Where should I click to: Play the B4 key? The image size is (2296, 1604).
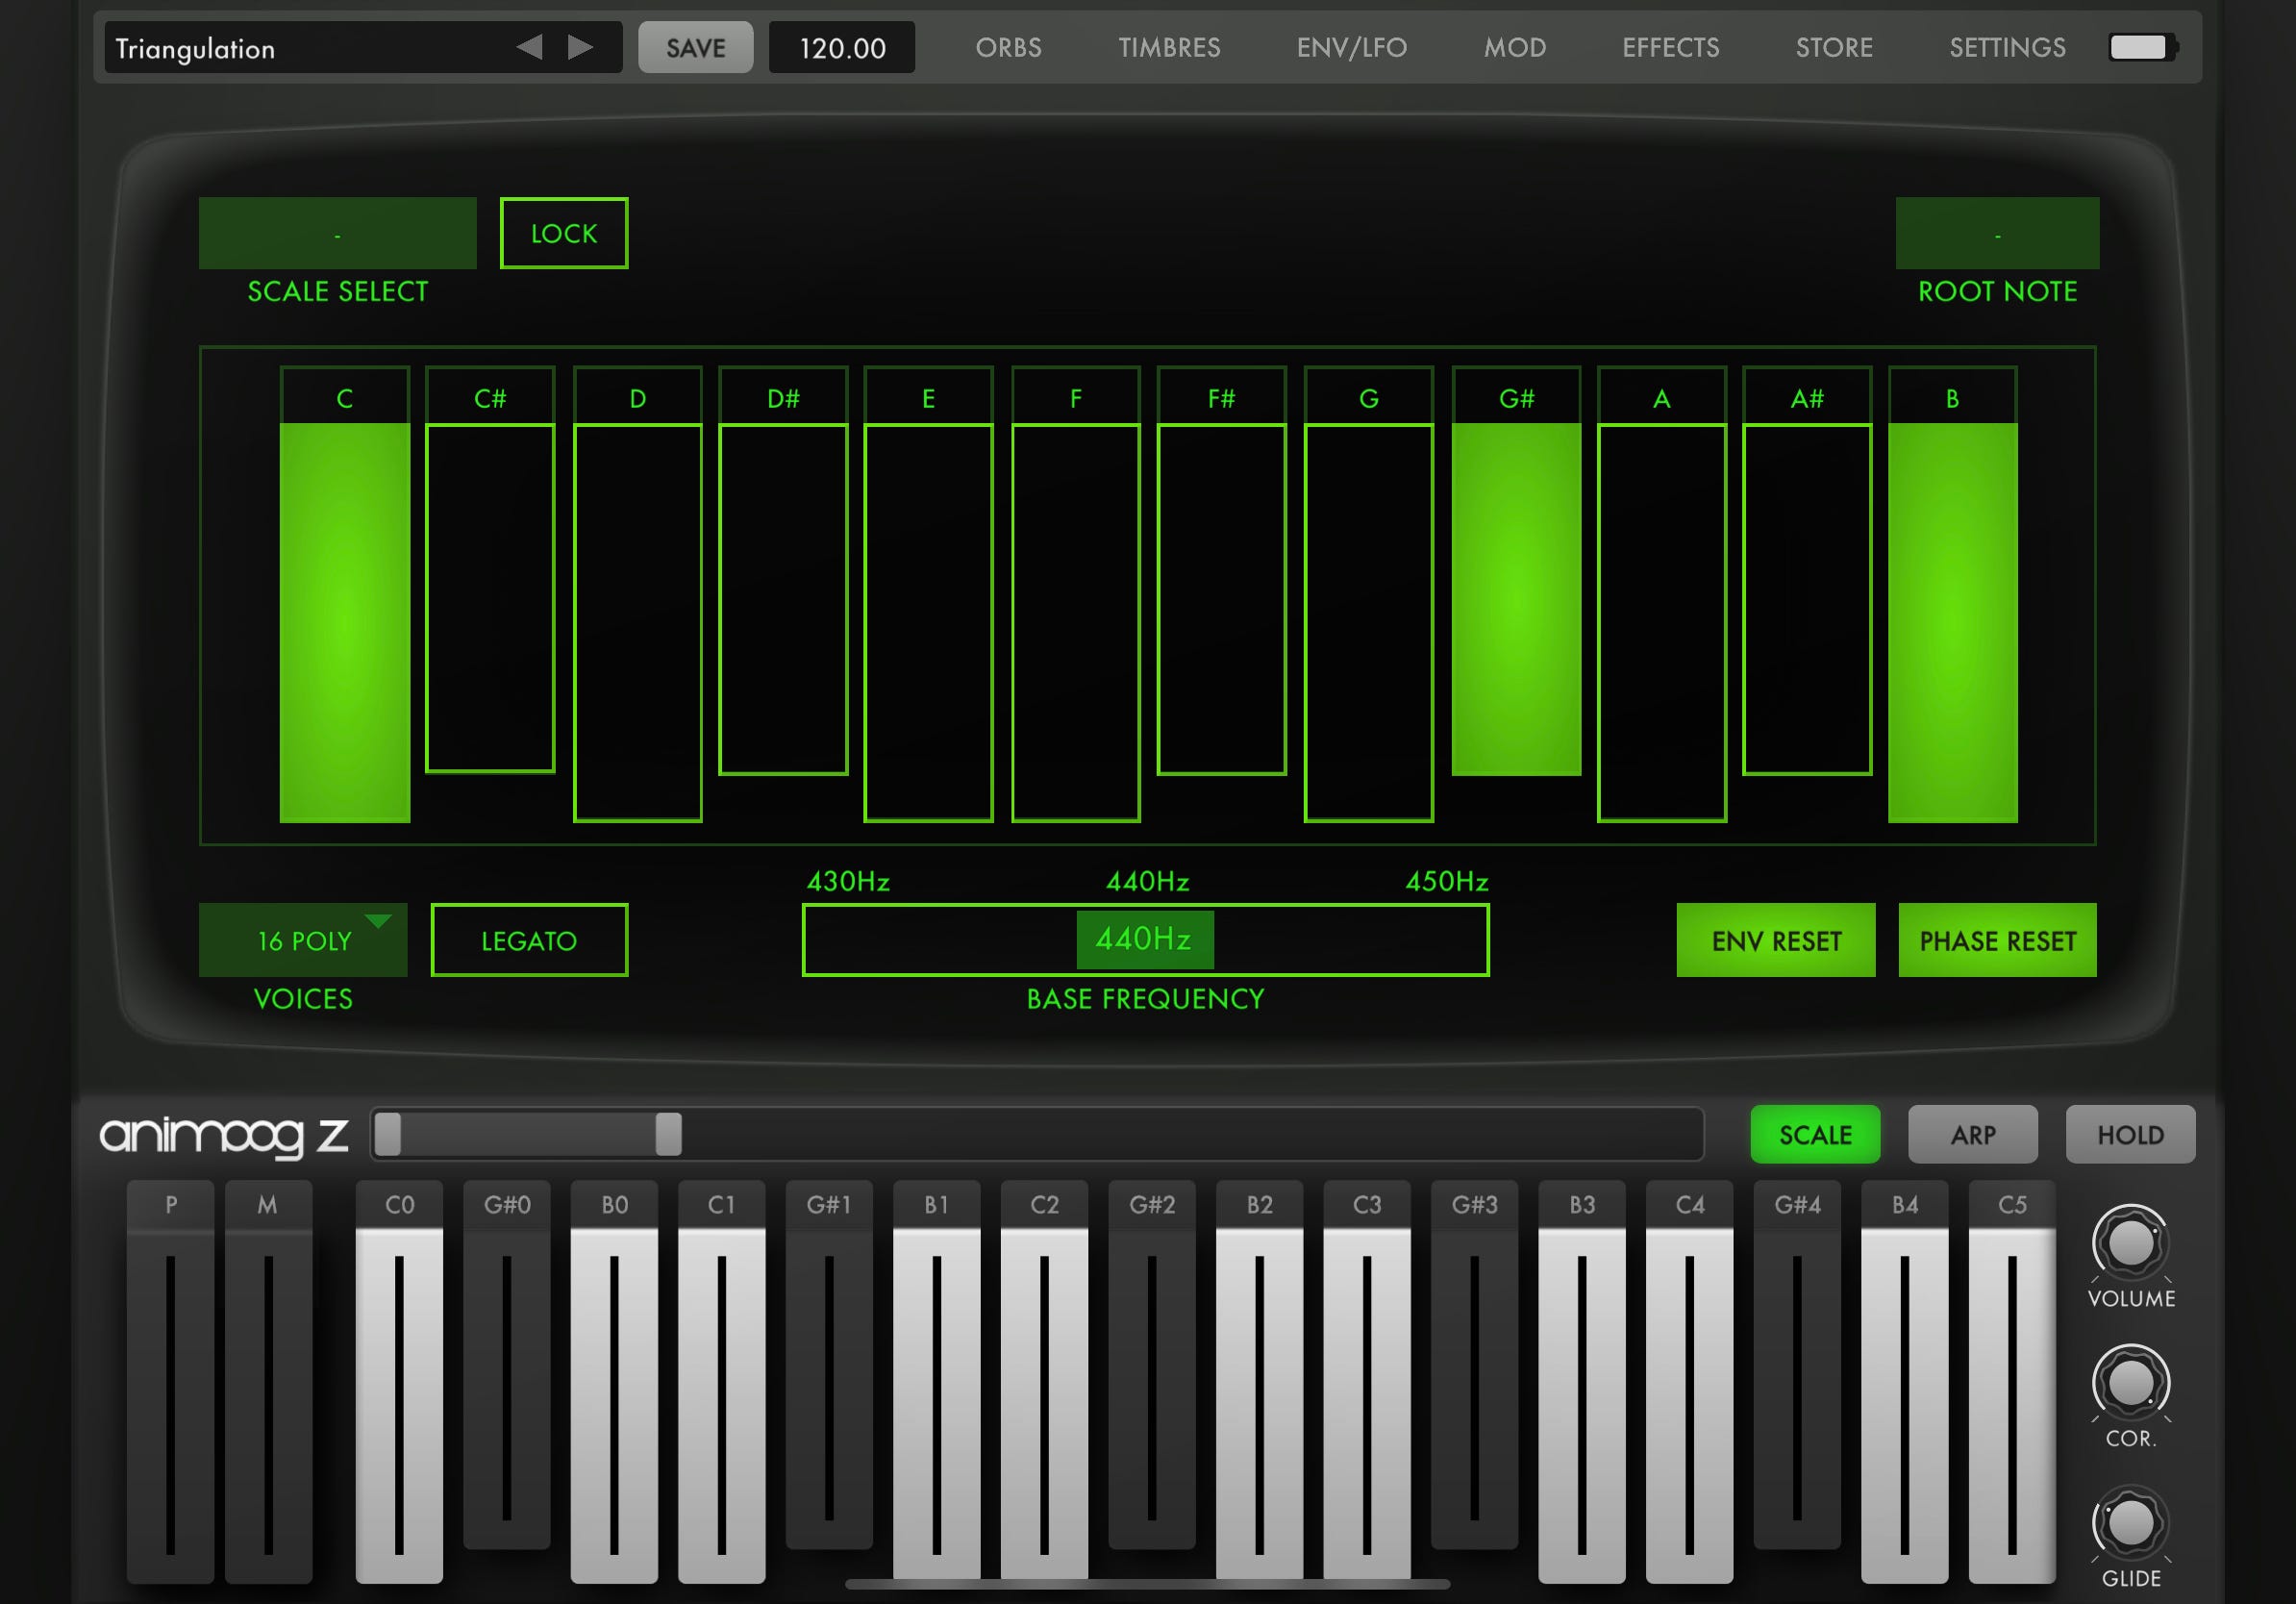pyautogui.click(x=1905, y=1382)
